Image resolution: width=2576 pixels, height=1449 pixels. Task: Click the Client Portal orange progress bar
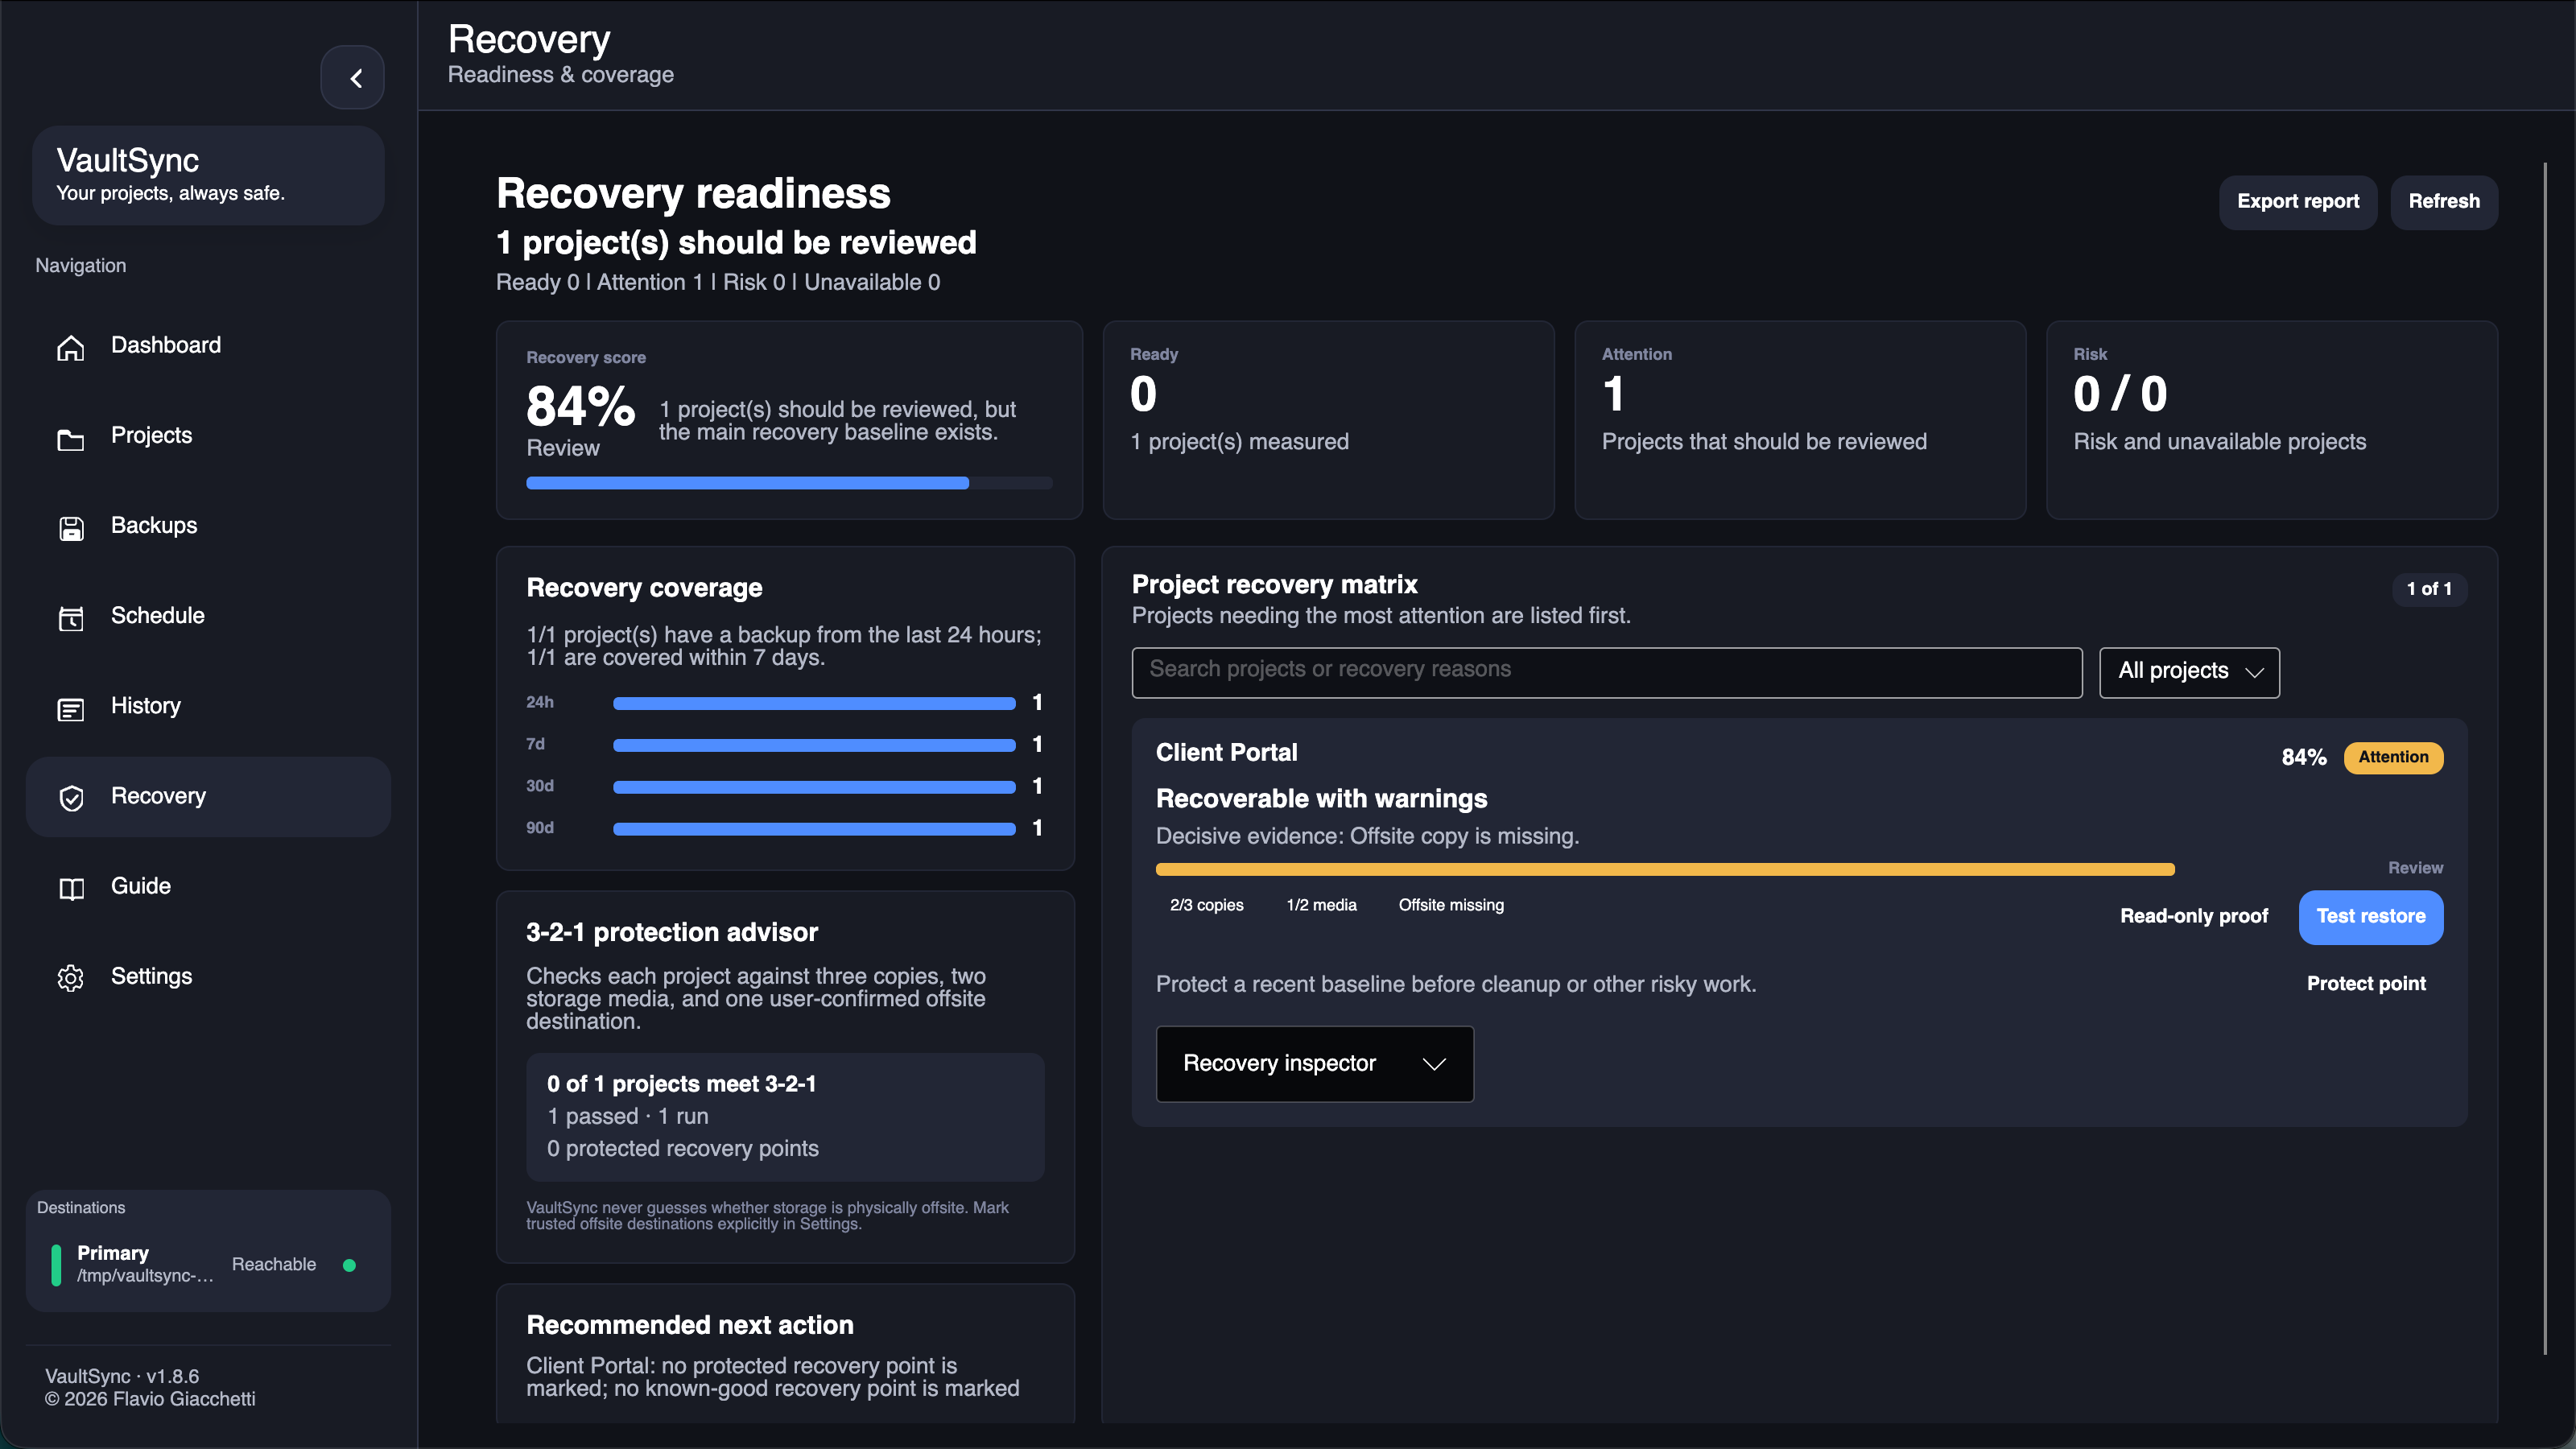coord(1665,870)
